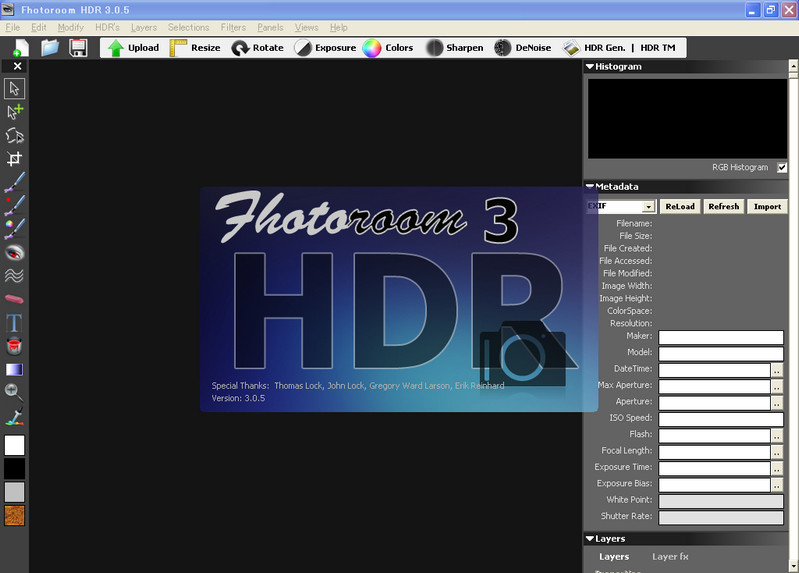Open the Selections menu
Image resolution: width=799 pixels, height=573 pixels.
(189, 28)
